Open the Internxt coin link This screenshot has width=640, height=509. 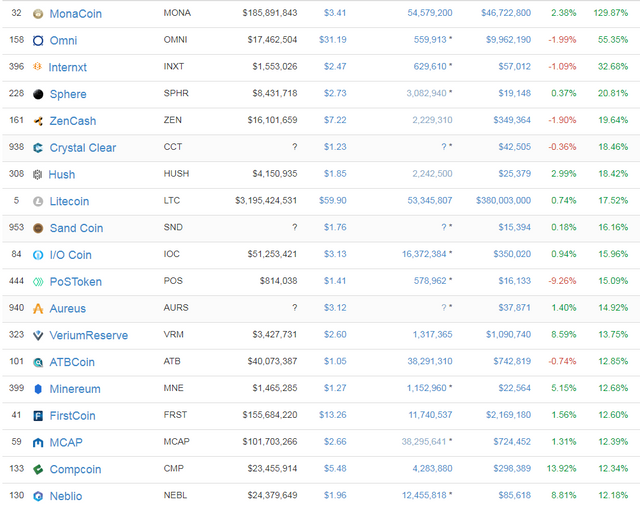point(67,67)
